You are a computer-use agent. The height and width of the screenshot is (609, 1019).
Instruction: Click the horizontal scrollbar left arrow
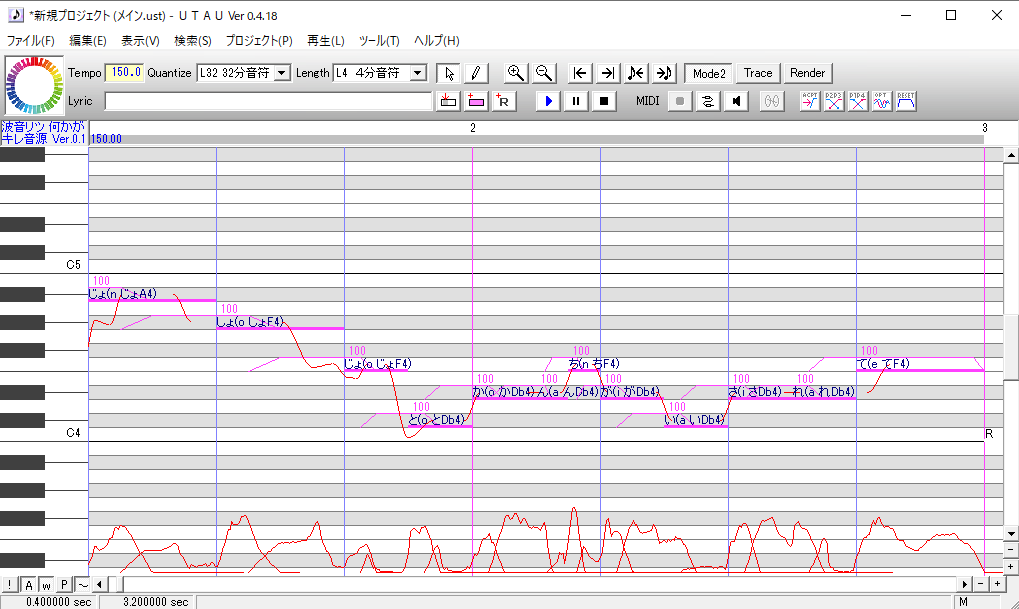(99, 584)
